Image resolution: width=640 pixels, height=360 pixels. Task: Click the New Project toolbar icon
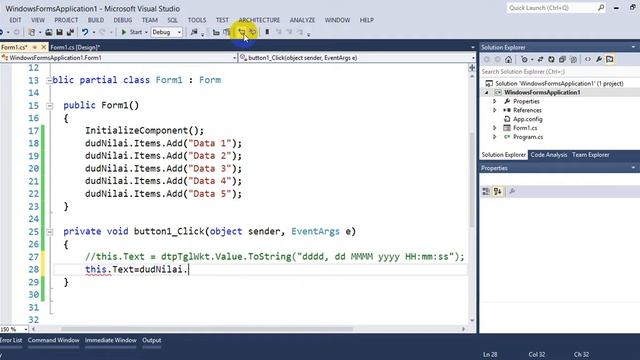(x=32, y=32)
